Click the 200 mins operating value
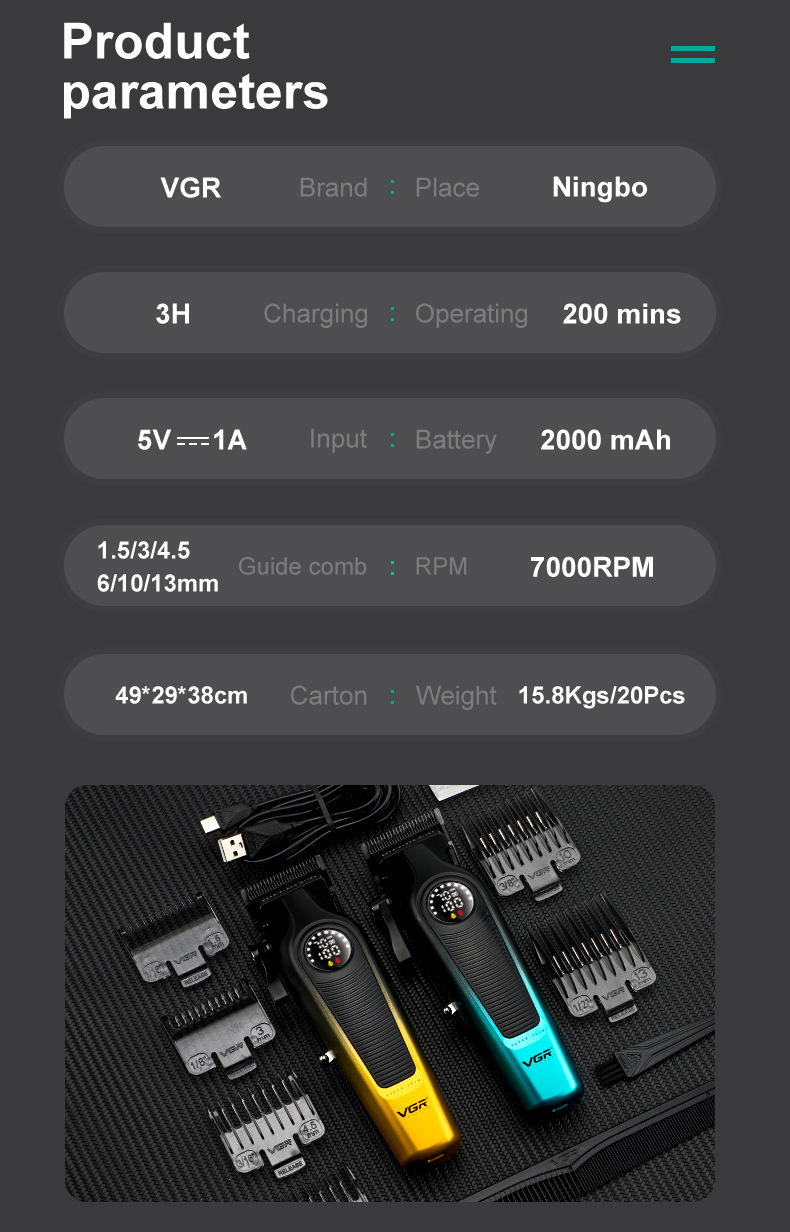 (621, 314)
